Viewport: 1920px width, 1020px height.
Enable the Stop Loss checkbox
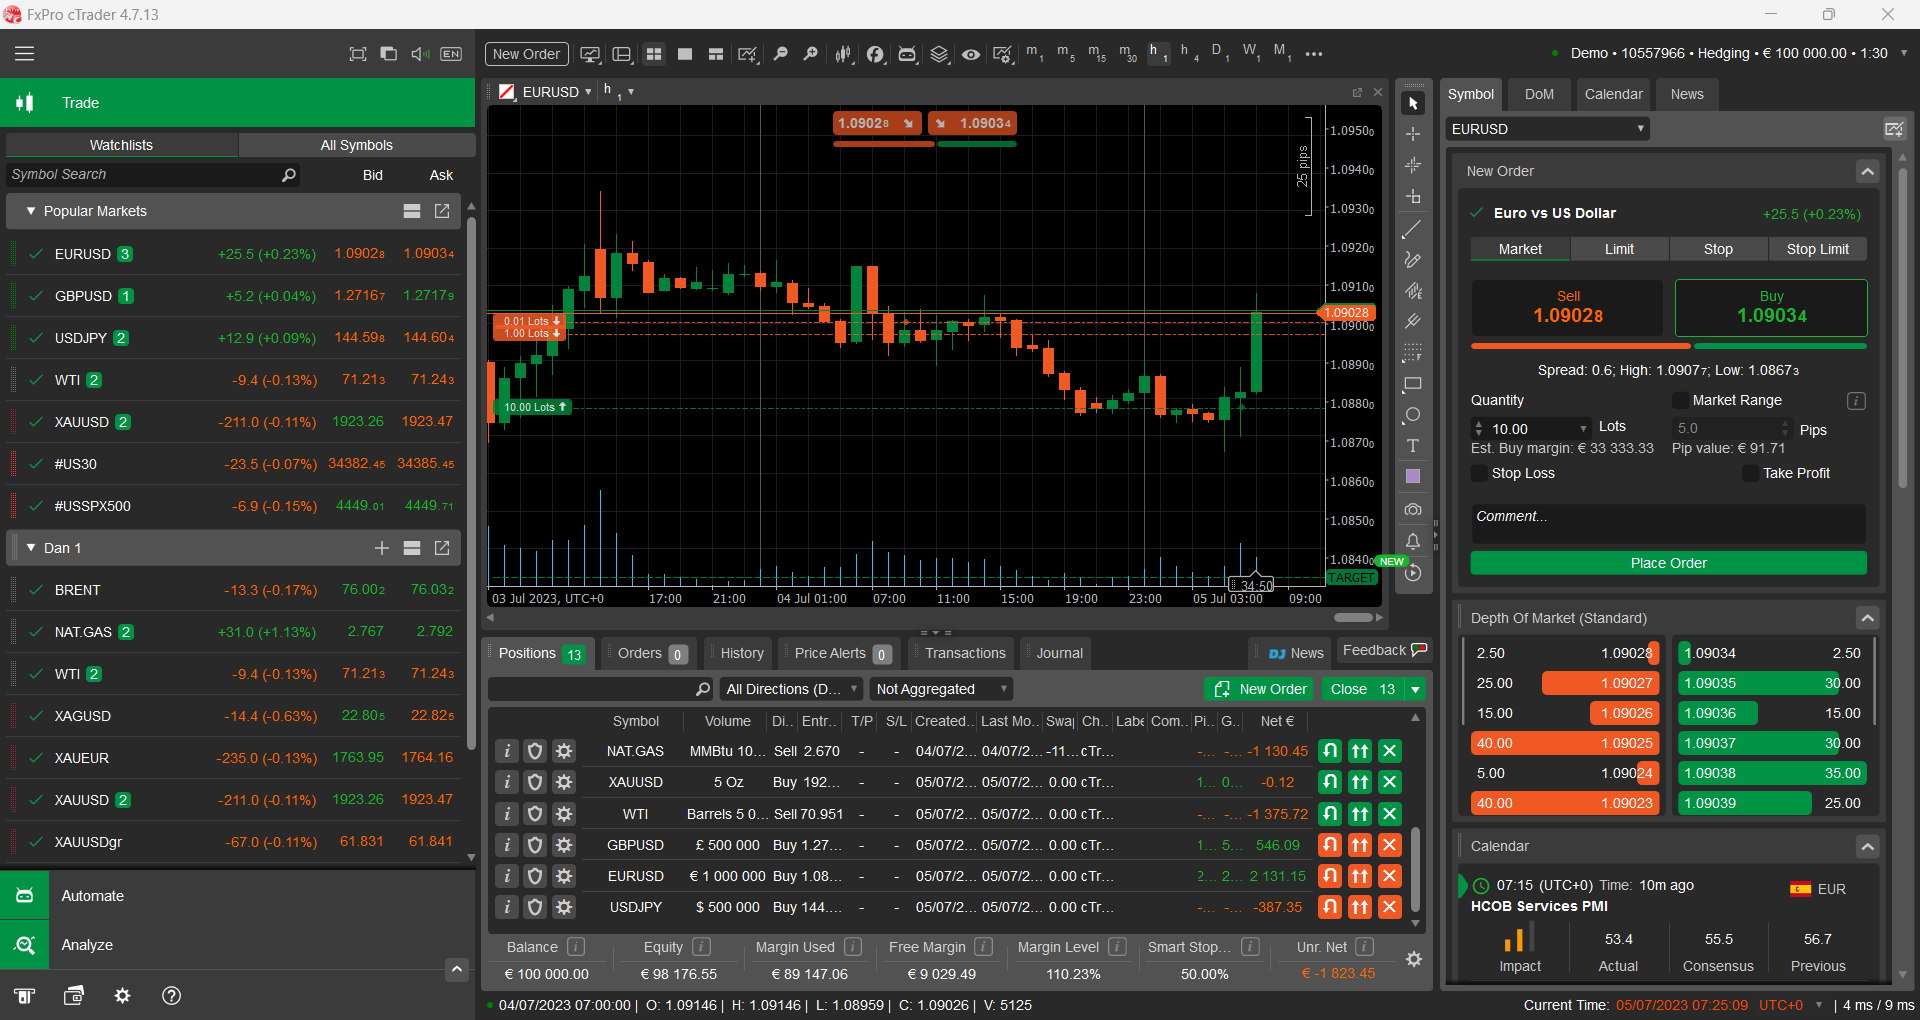(x=1479, y=473)
